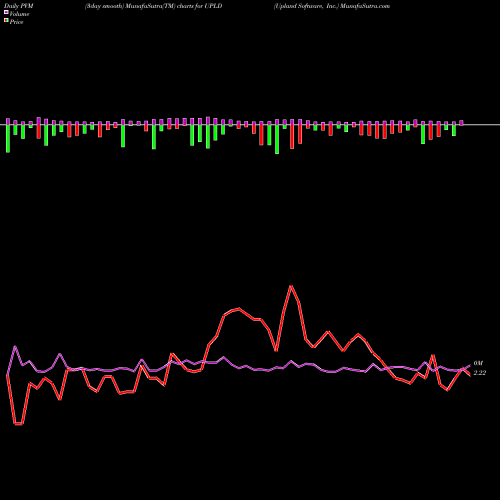Click the longest green bar at the chart's left edge
Viewport: 500px width, 500px height.
point(8,138)
